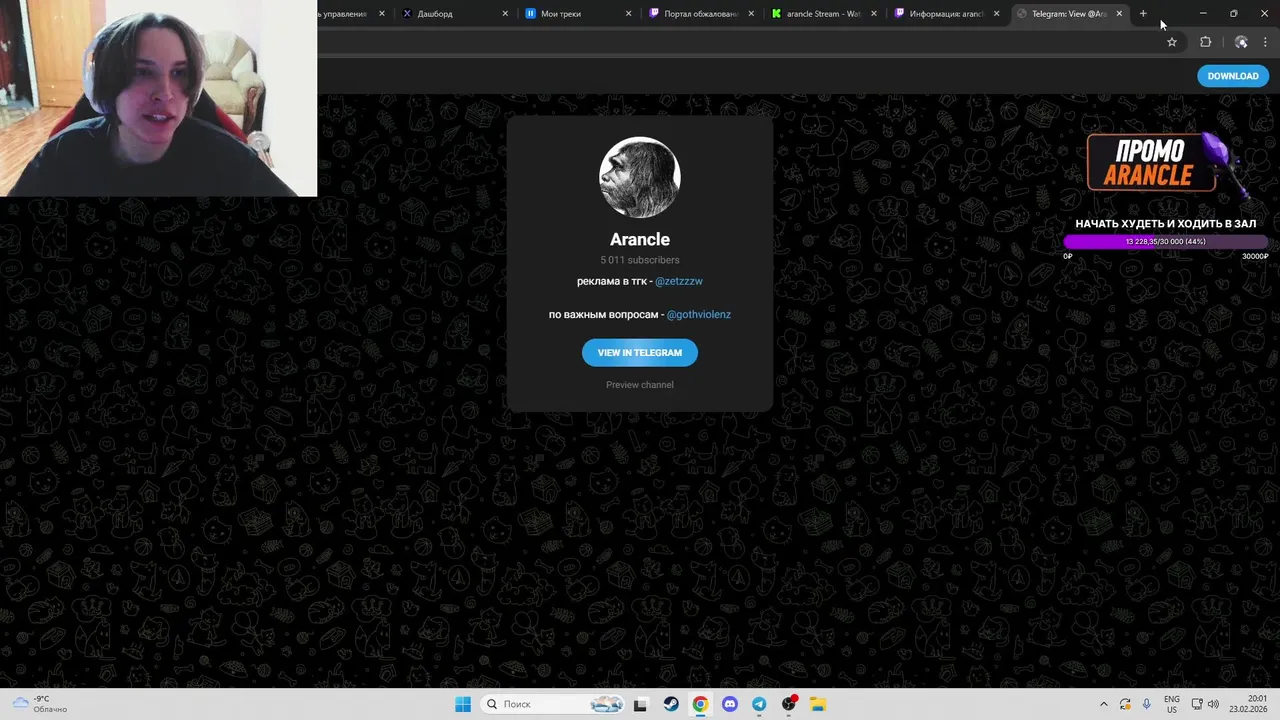Click the microphone tray icon
Image resolution: width=1280 pixels, height=720 pixels.
click(x=1146, y=704)
